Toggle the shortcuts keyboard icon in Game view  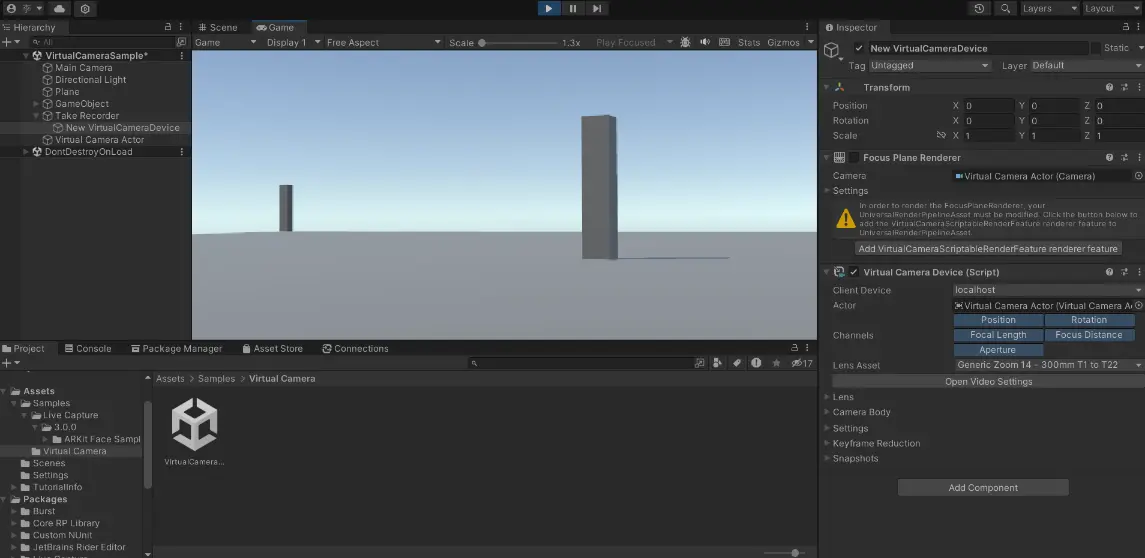(x=724, y=42)
